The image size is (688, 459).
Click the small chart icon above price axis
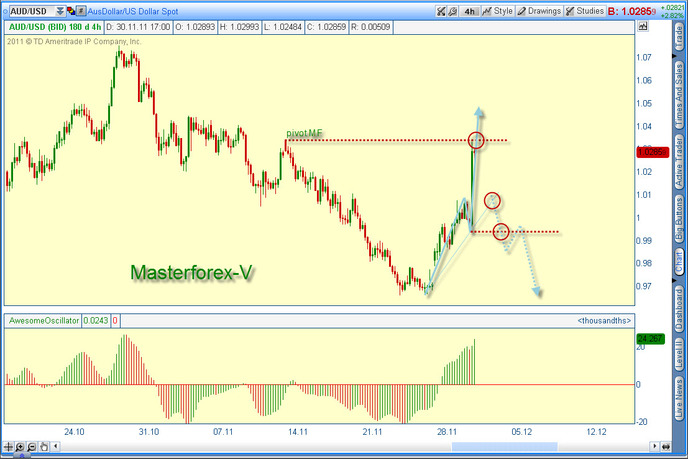(643, 26)
